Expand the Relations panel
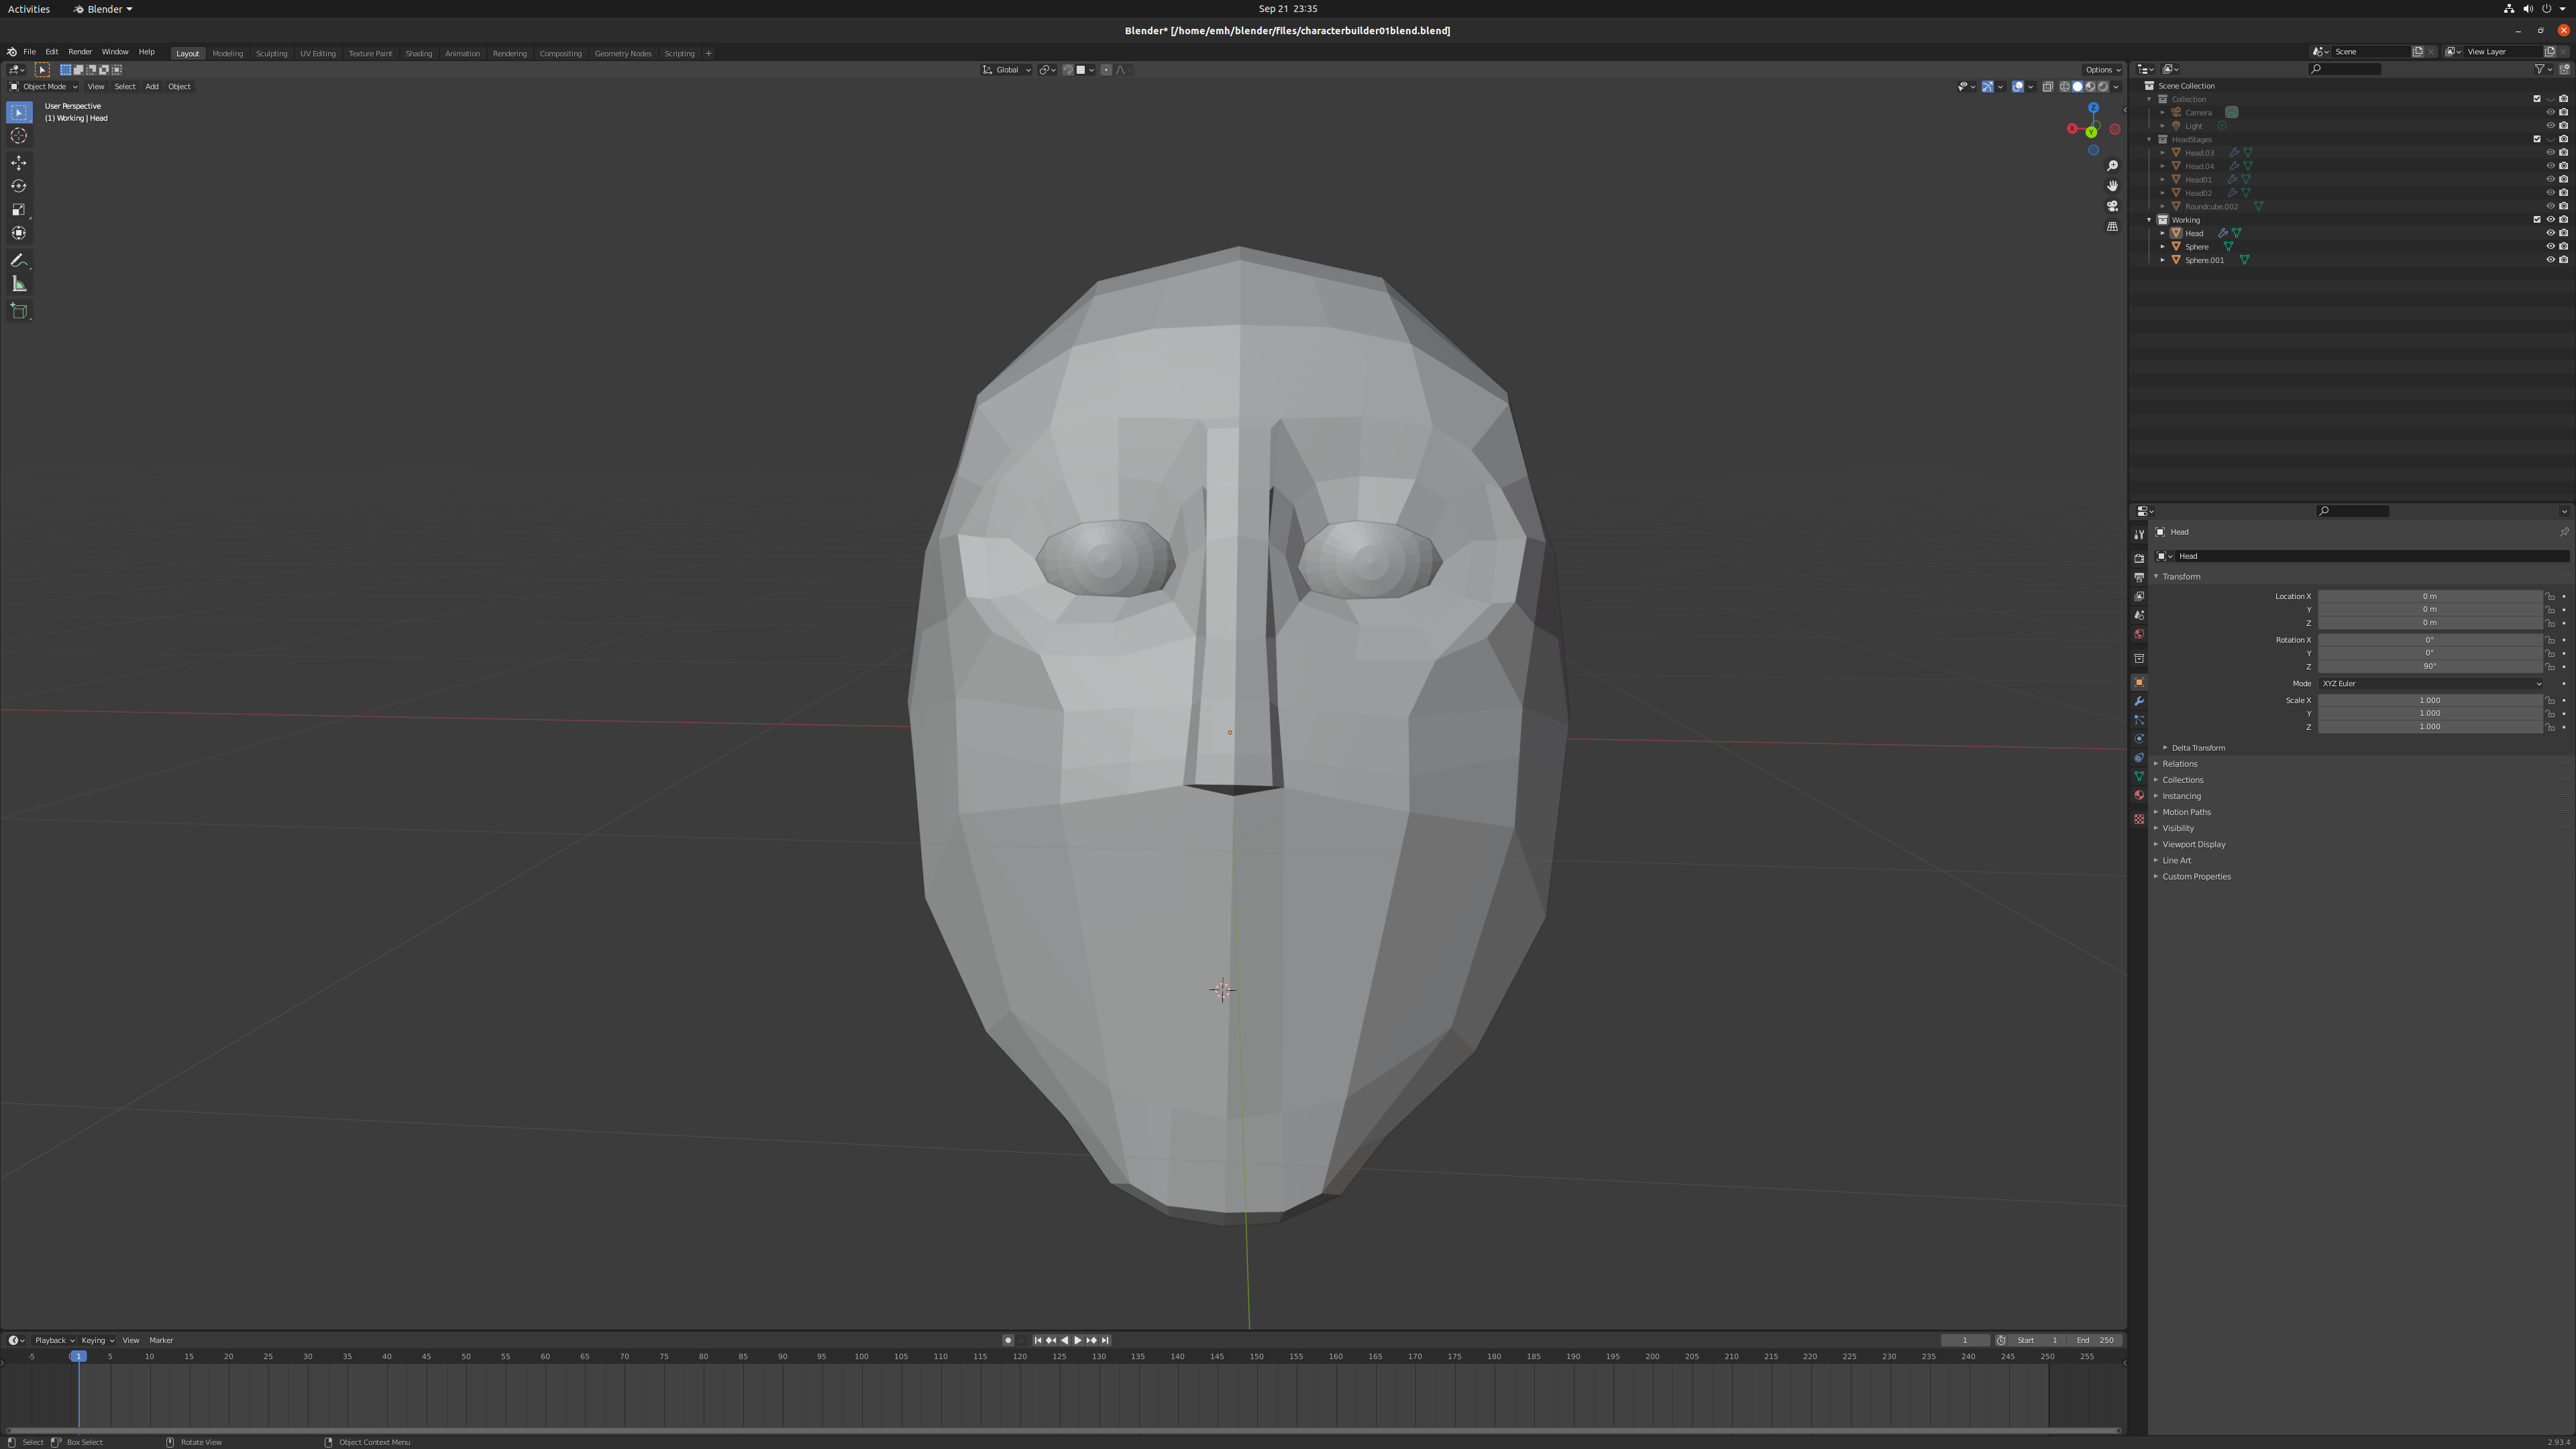The image size is (2576, 1449). 2180,764
